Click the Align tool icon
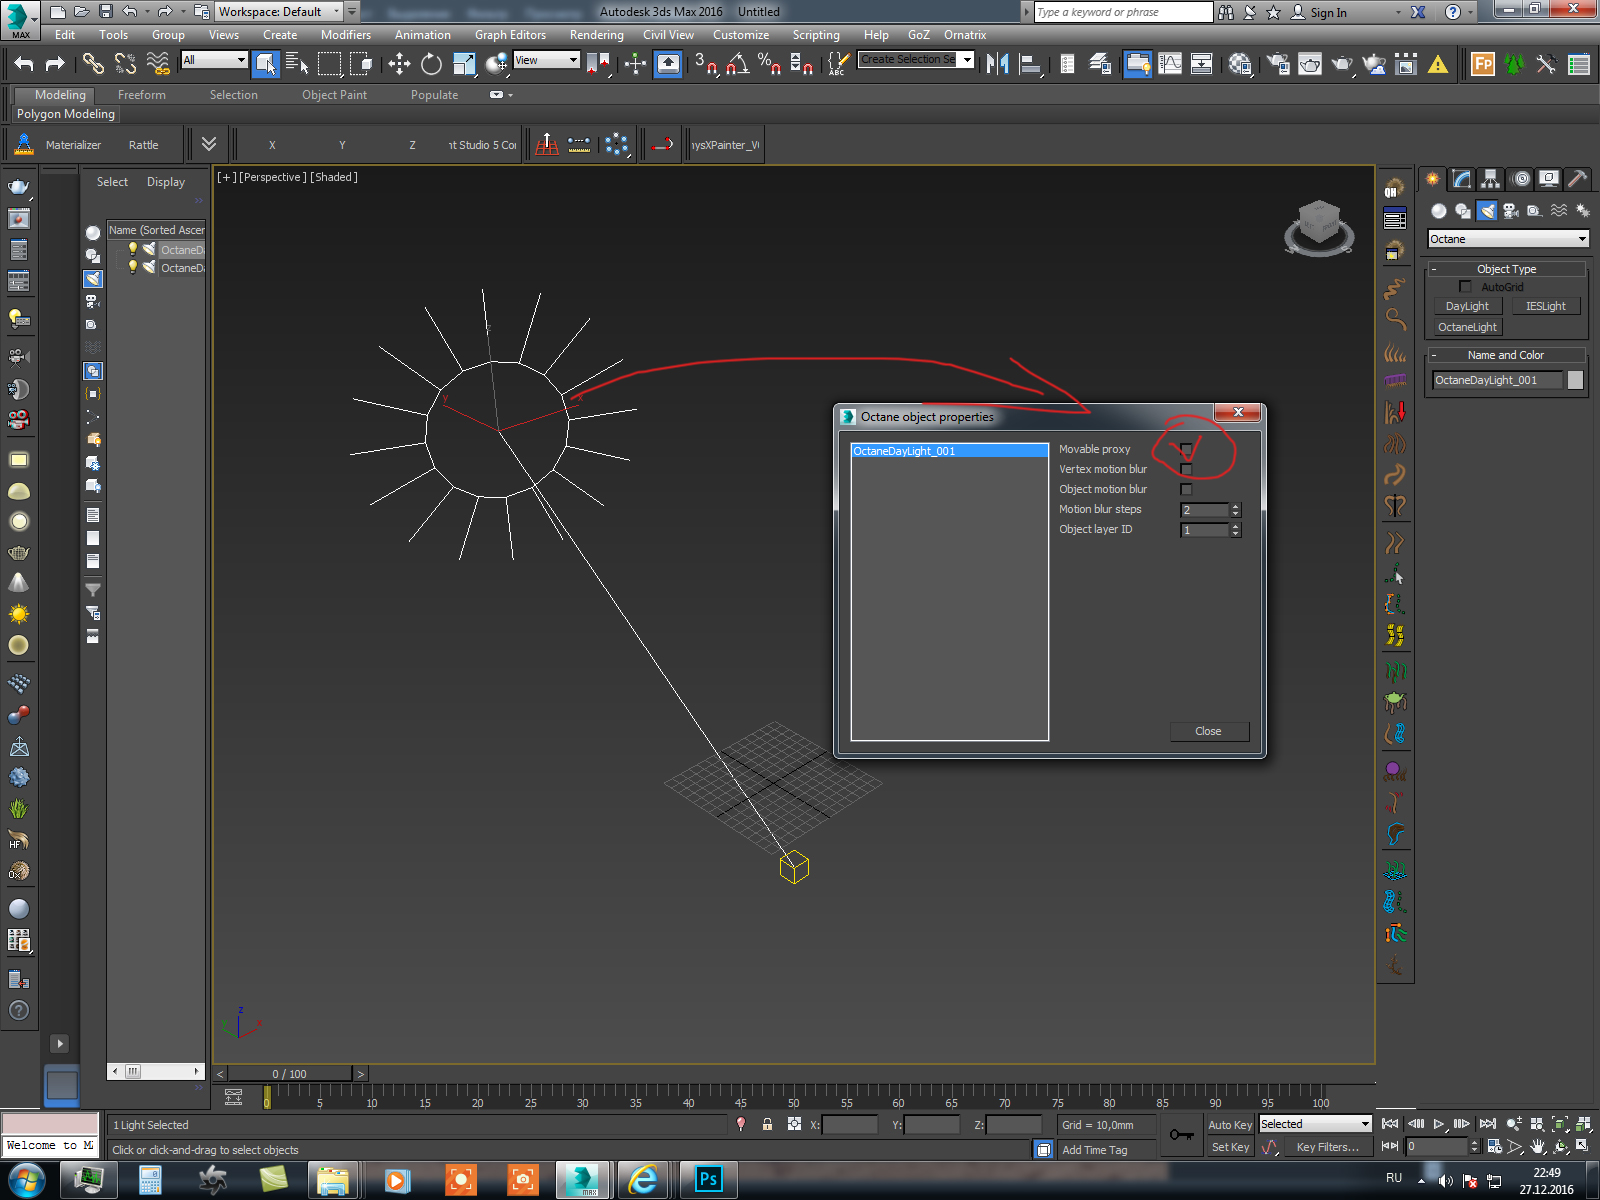The height and width of the screenshot is (1200, 1600). (1030, 64)
